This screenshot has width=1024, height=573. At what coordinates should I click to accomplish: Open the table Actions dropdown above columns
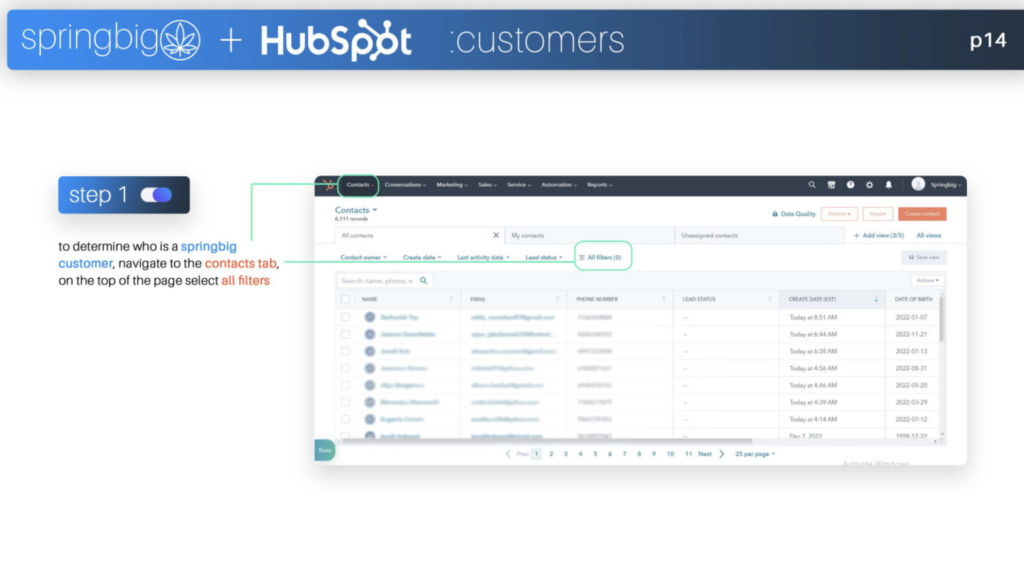point(927,280)
